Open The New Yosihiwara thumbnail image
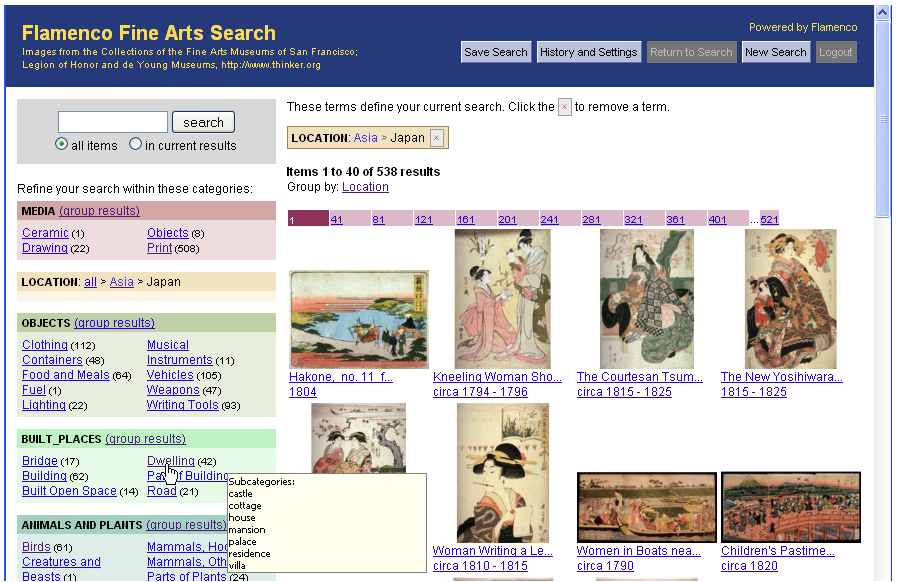This screenshot has height=582, width=897. pyautogui.click(x=791, y=299)
